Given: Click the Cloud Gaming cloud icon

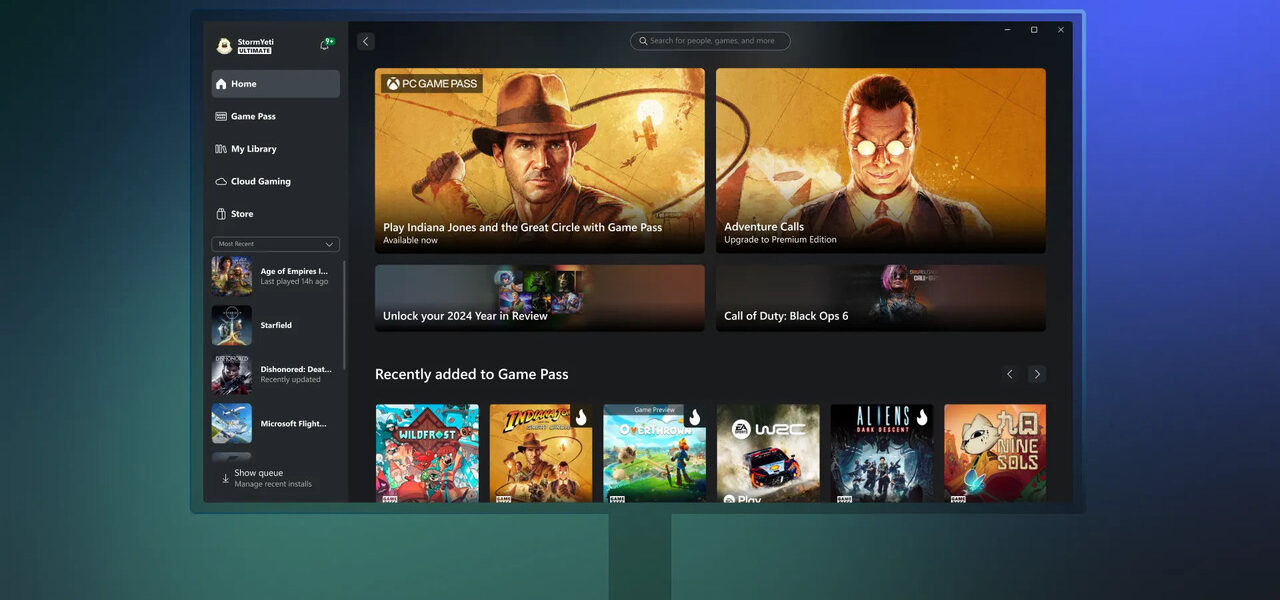Looking at the screenshot, I should [x=221, y=182].
